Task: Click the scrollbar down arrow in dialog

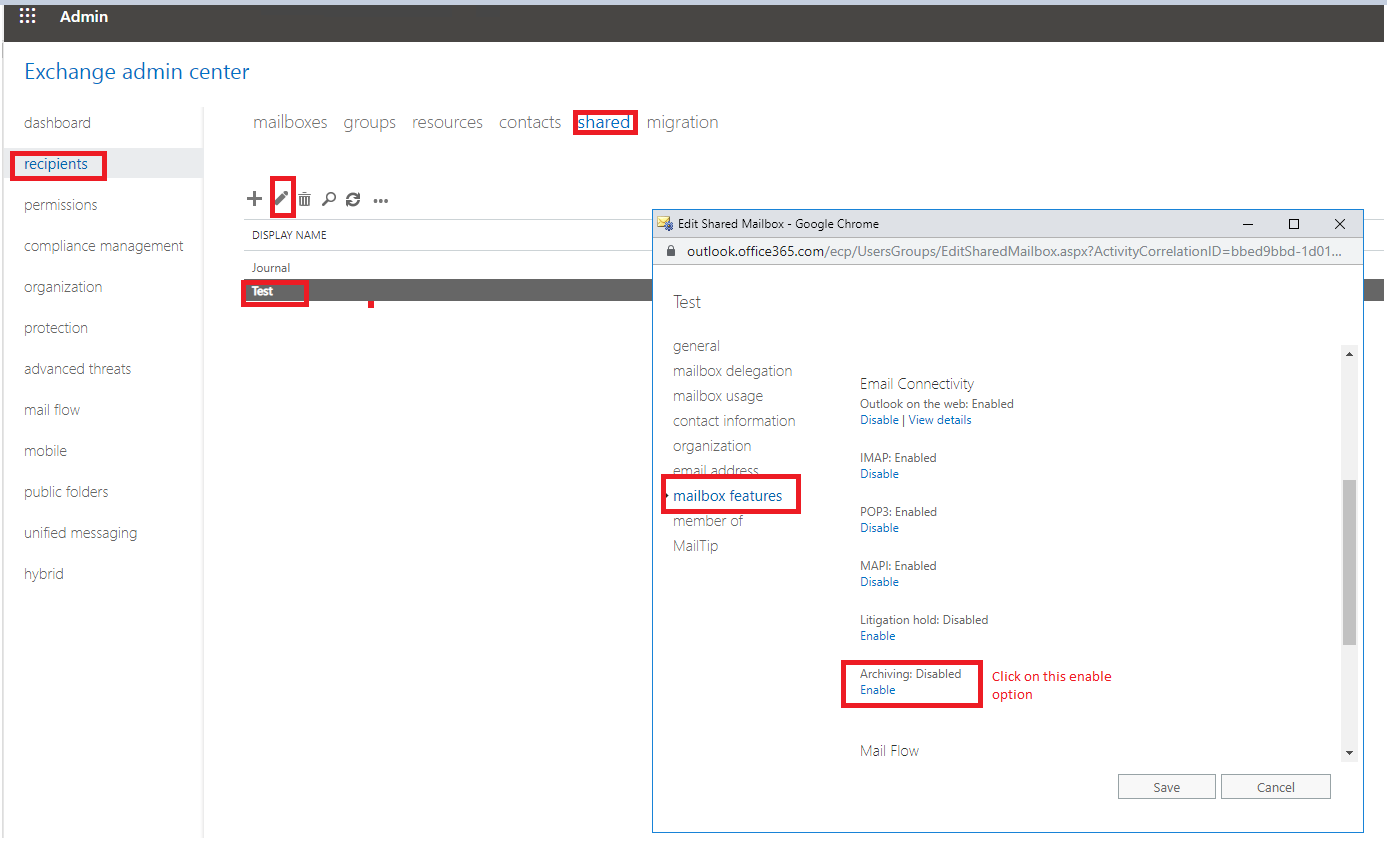Action: pos(1349,753)
